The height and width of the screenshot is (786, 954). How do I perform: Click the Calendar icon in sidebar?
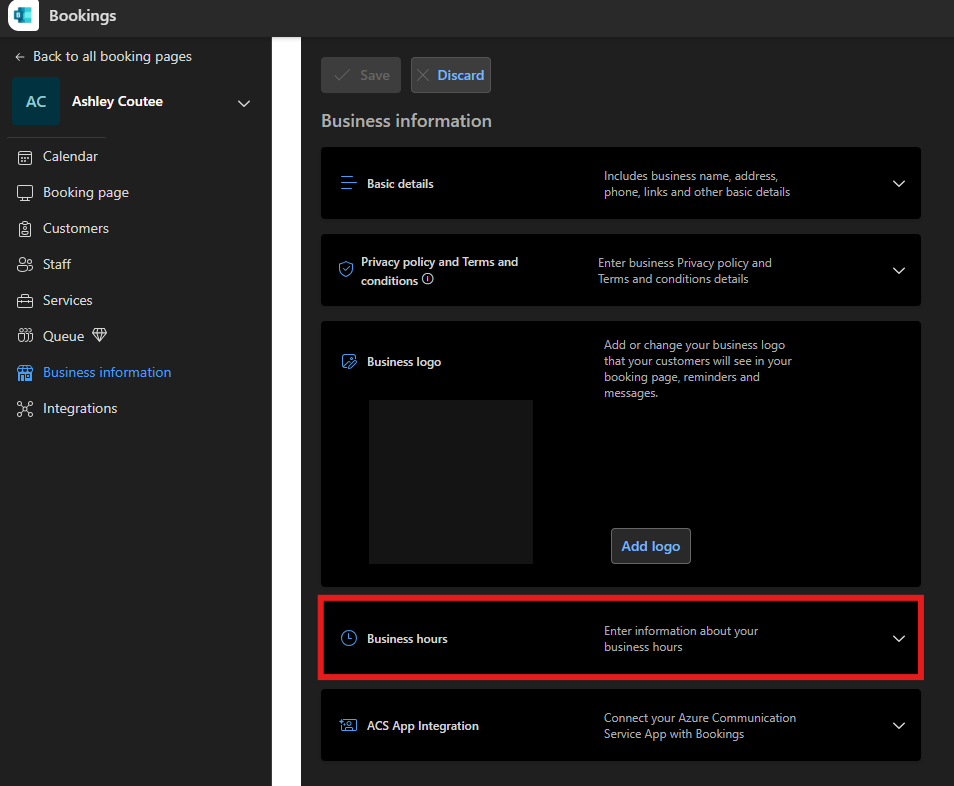[25, 158]
